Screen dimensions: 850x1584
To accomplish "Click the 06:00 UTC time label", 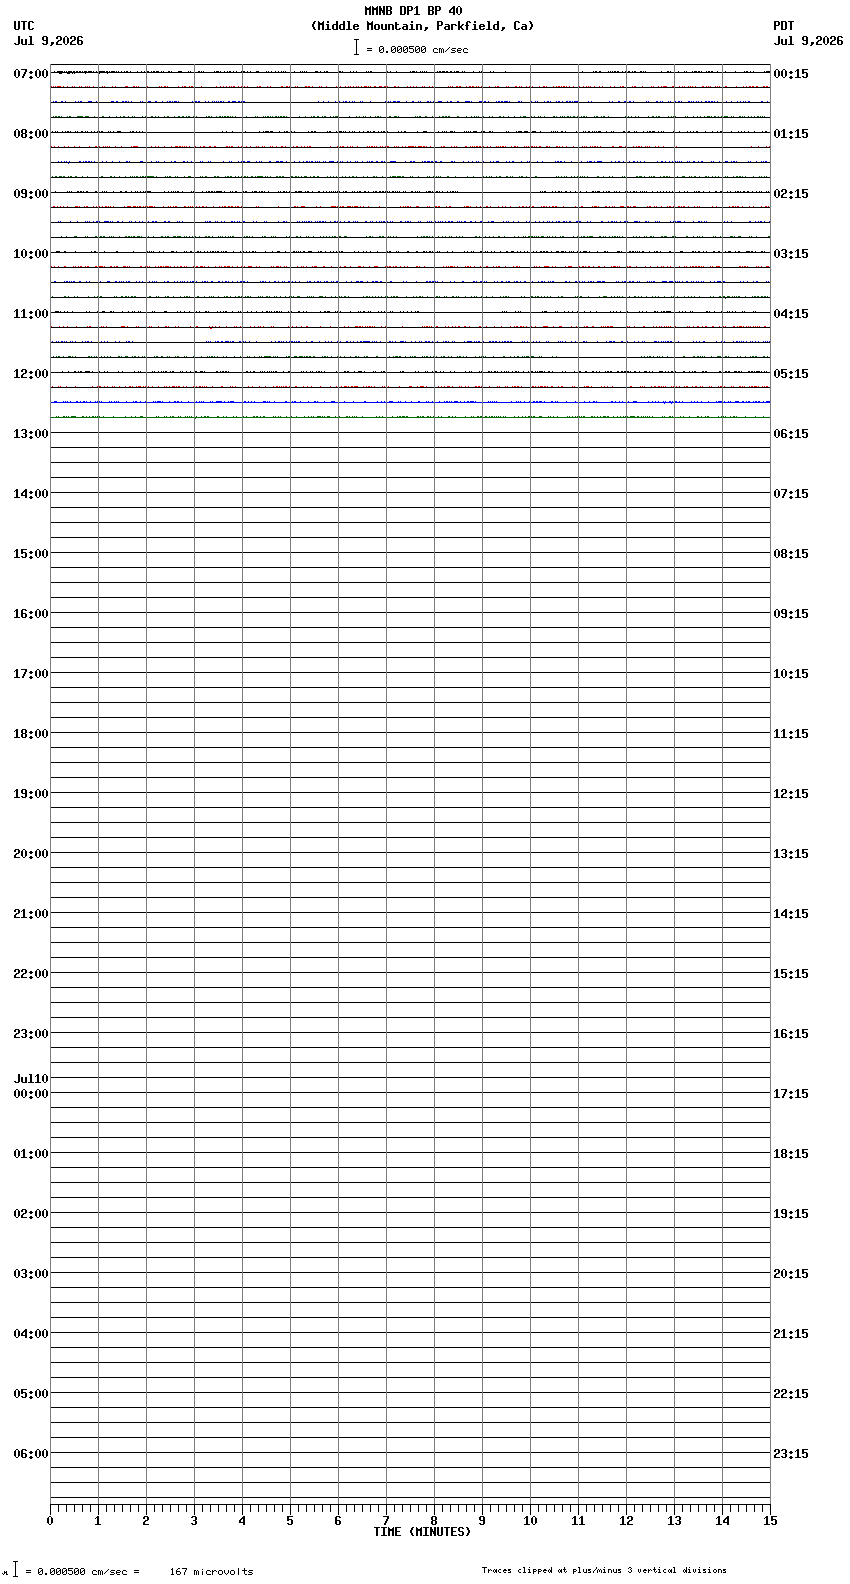I will pos(31,1454).
